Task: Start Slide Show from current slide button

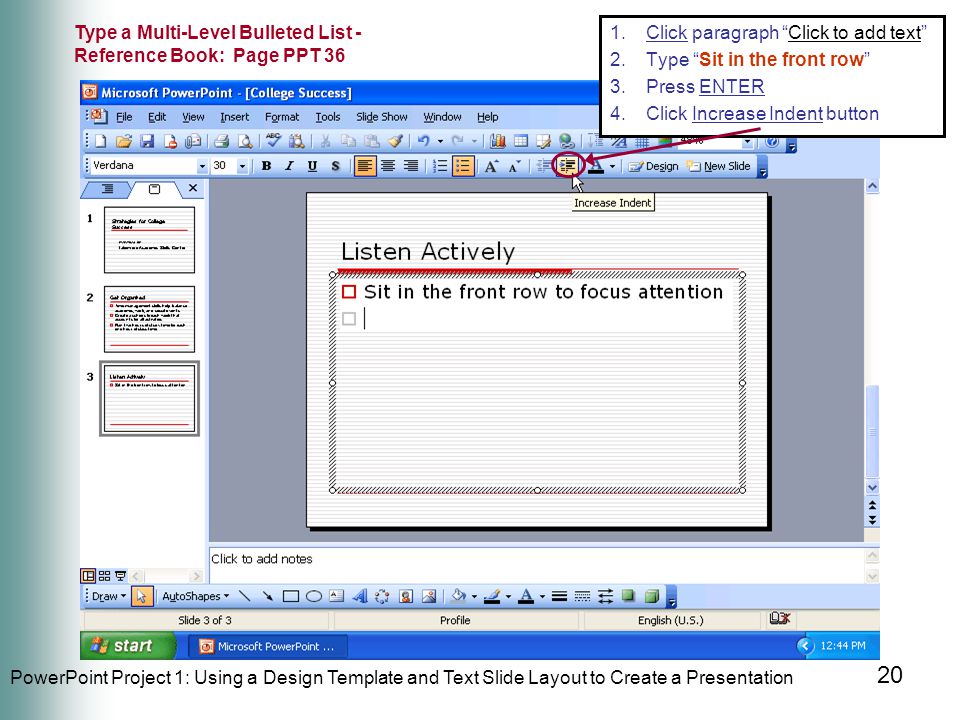Action: coord(120,576)
